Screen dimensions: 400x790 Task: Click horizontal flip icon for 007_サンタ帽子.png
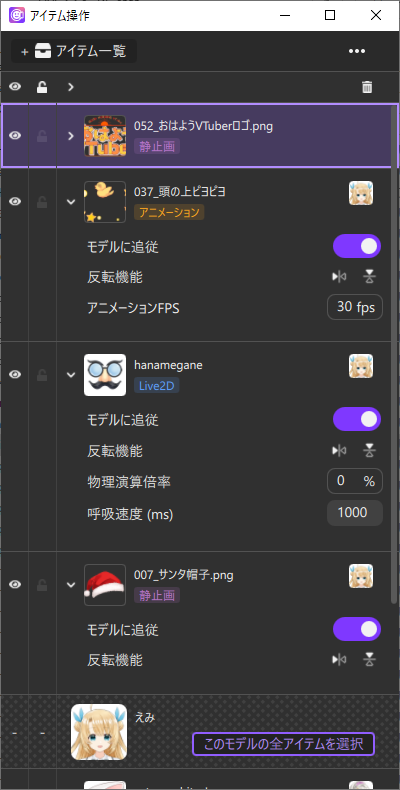click(339, 660)
